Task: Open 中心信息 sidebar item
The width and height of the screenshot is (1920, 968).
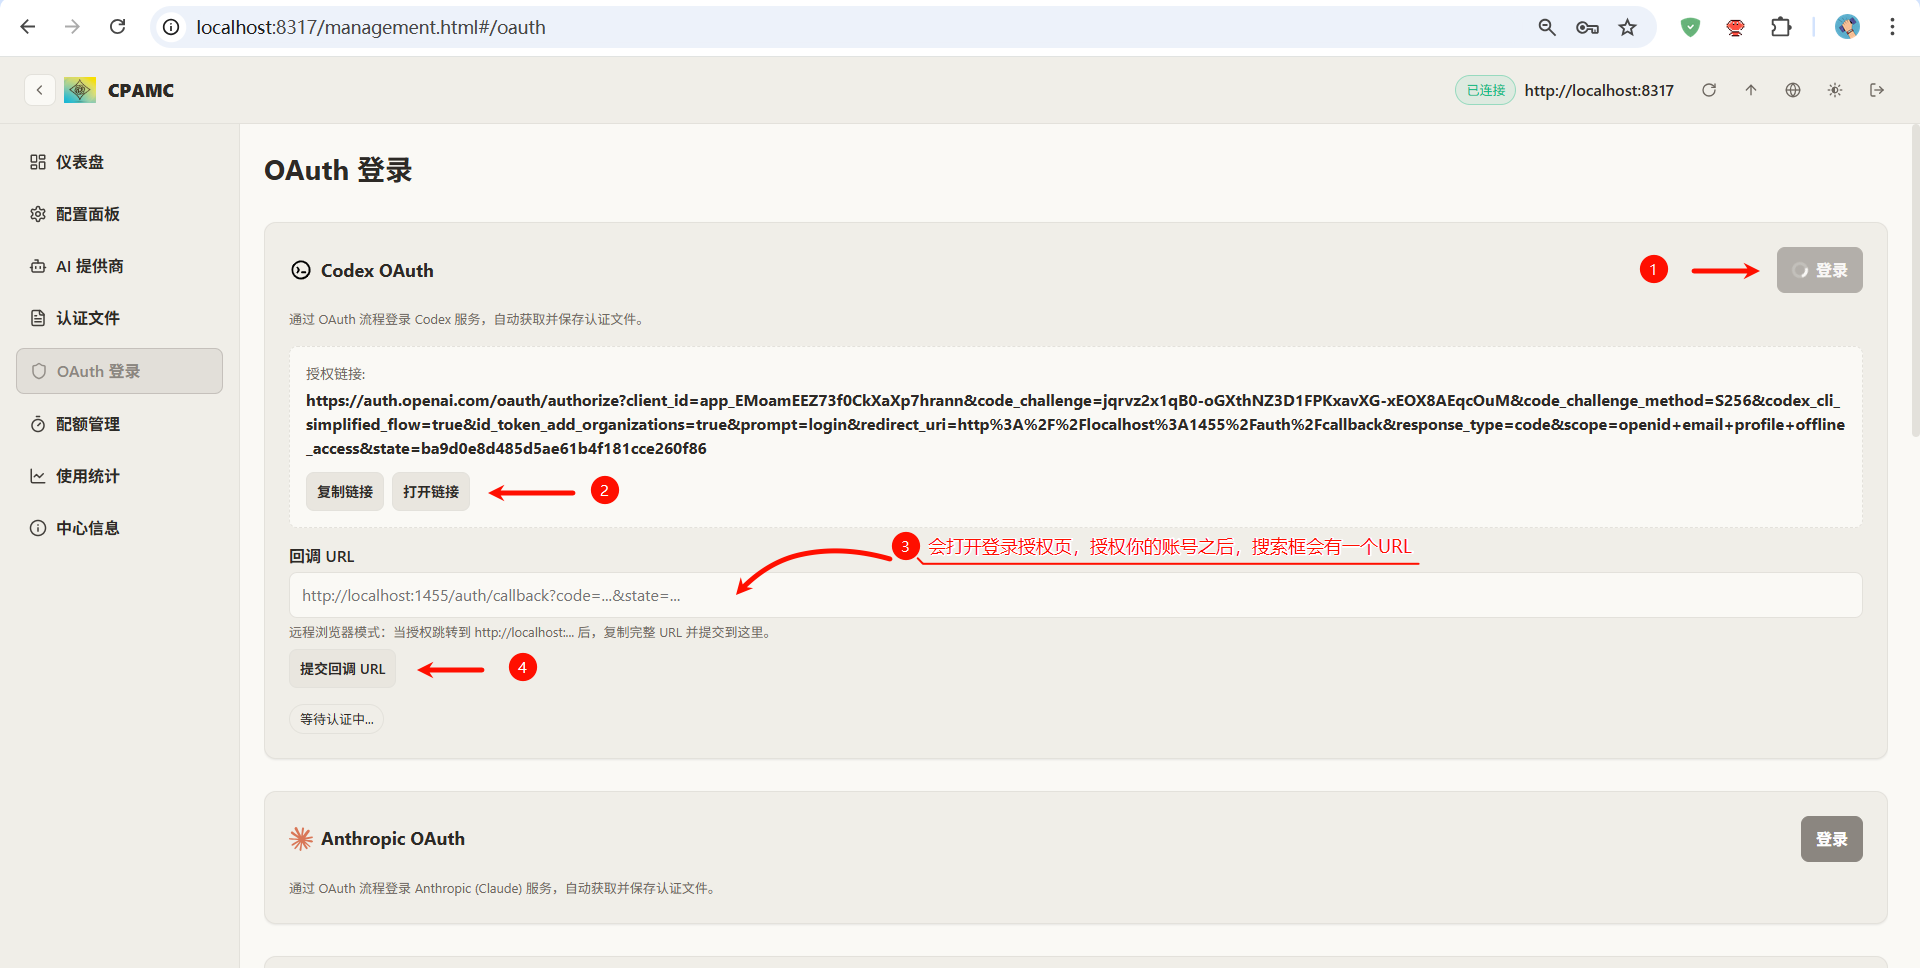Action: 119,528
